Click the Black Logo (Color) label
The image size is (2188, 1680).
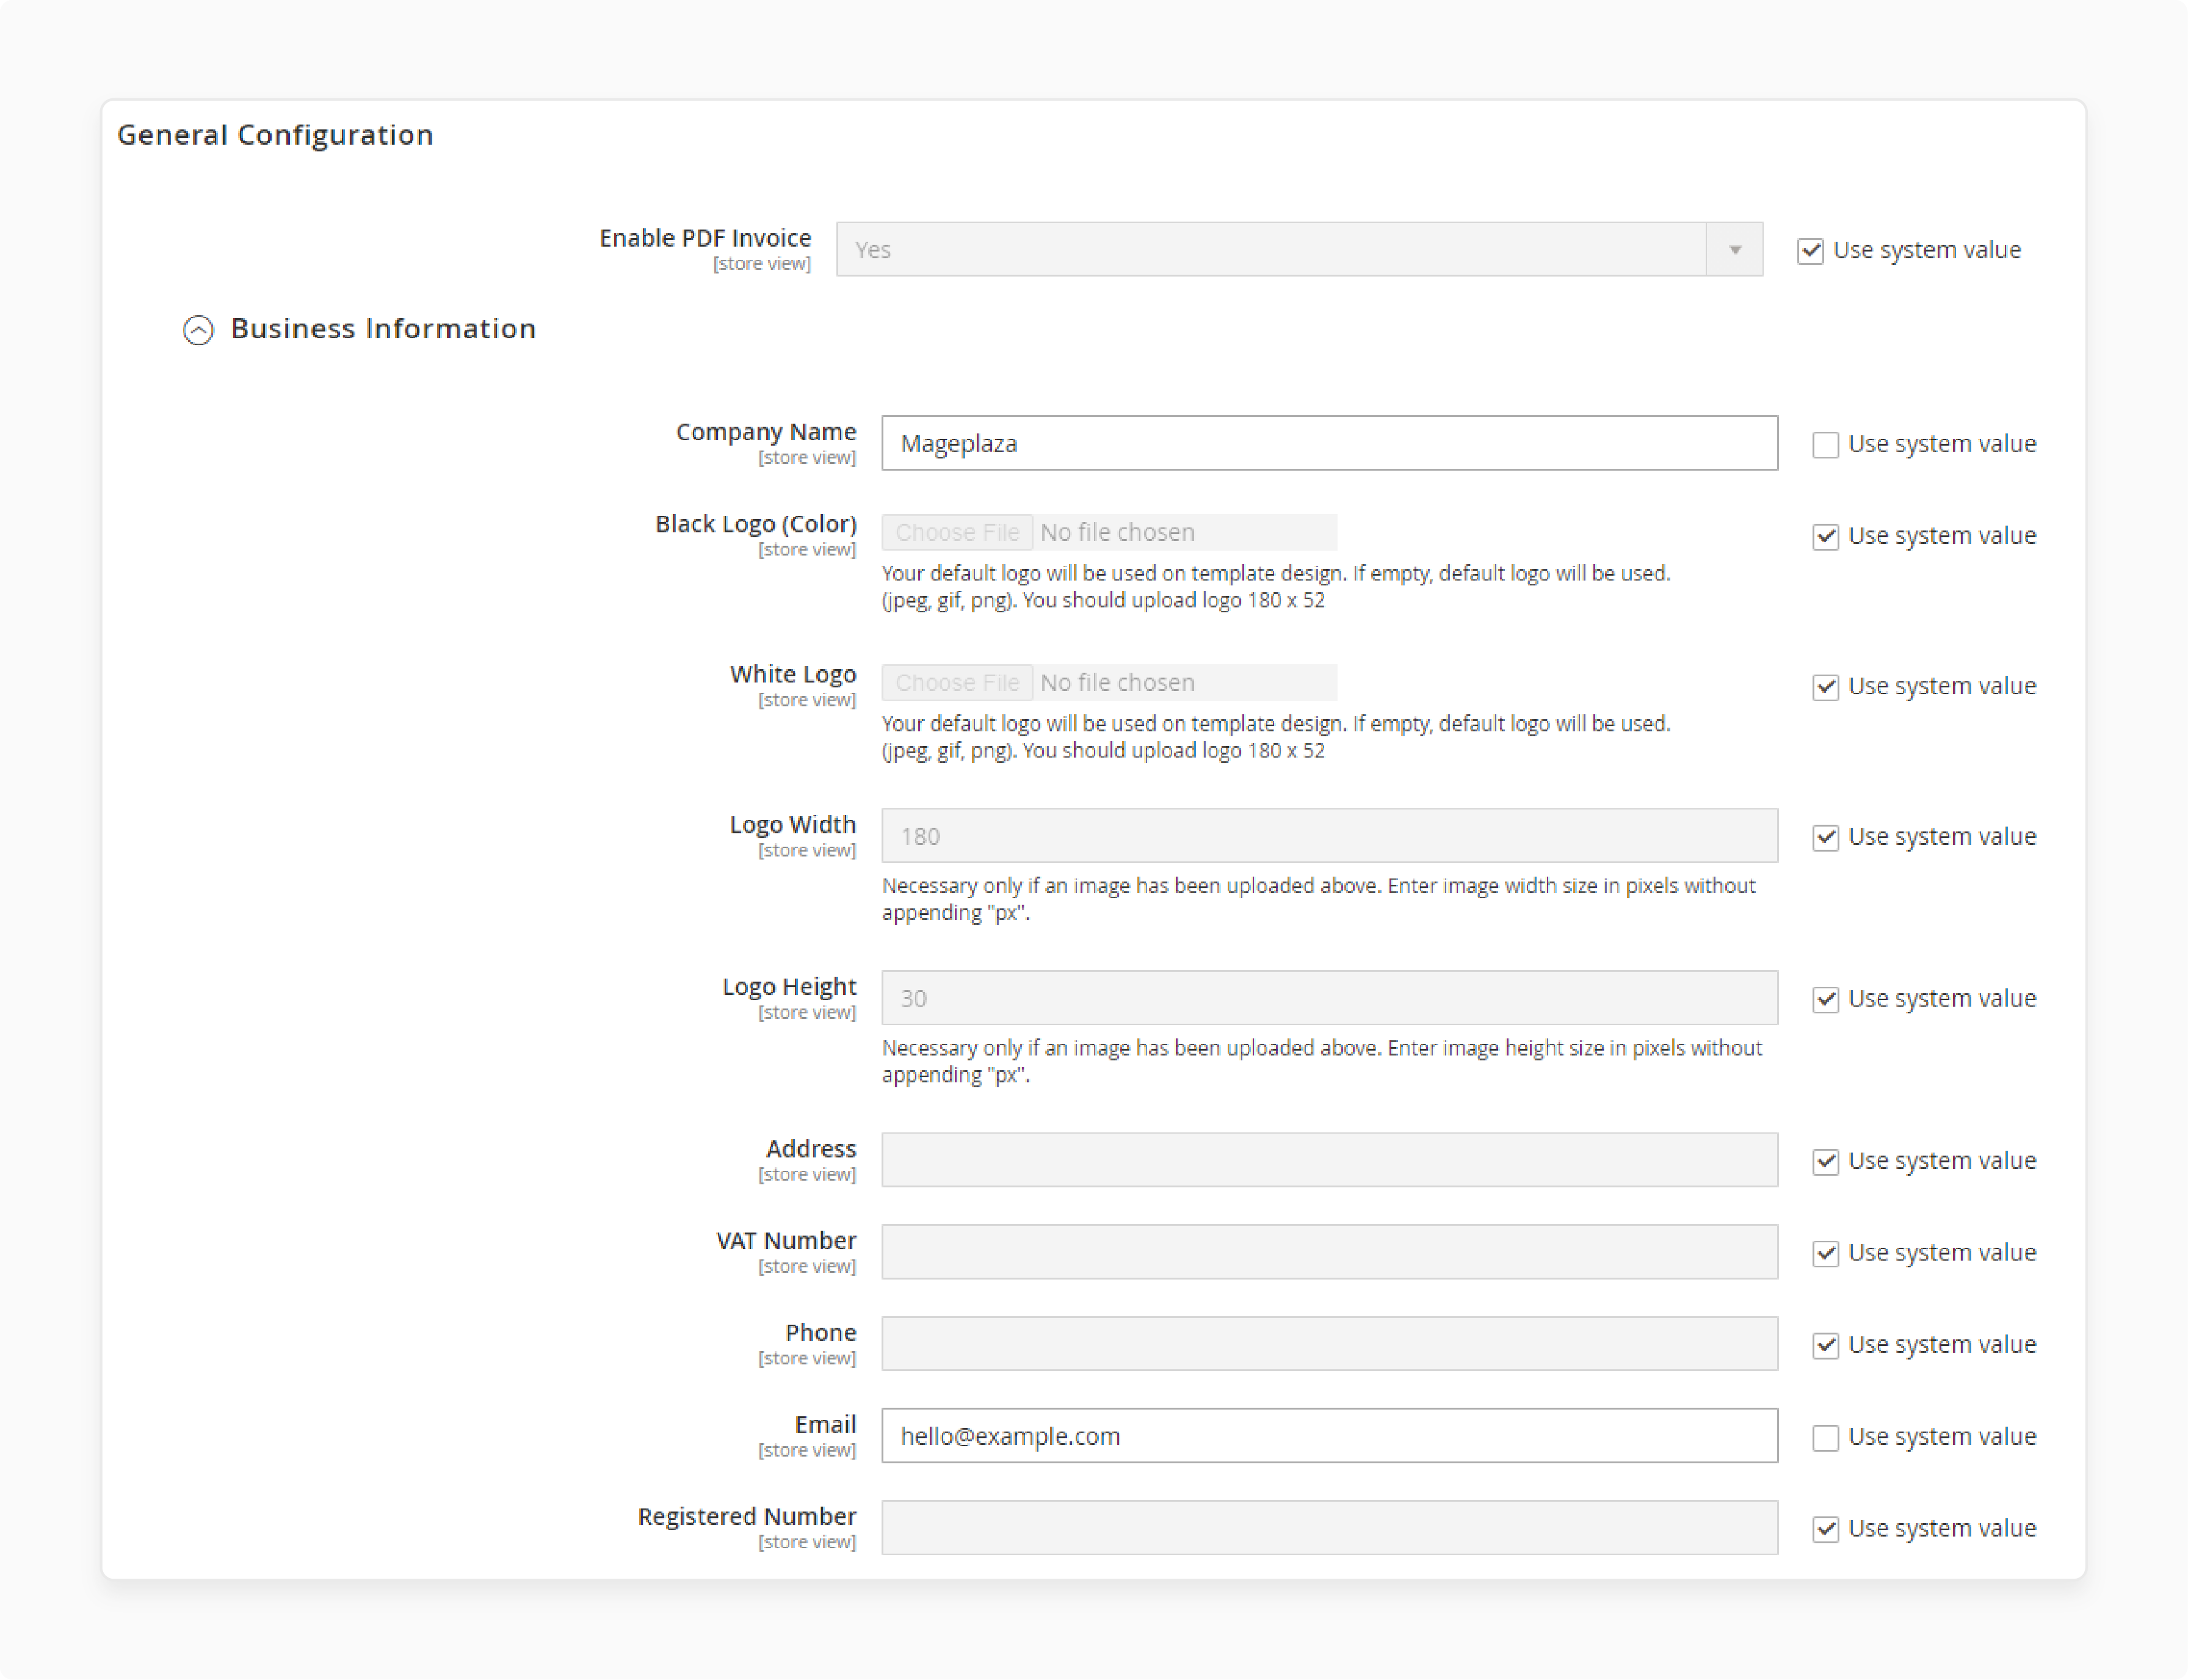(x=756, y=524)
